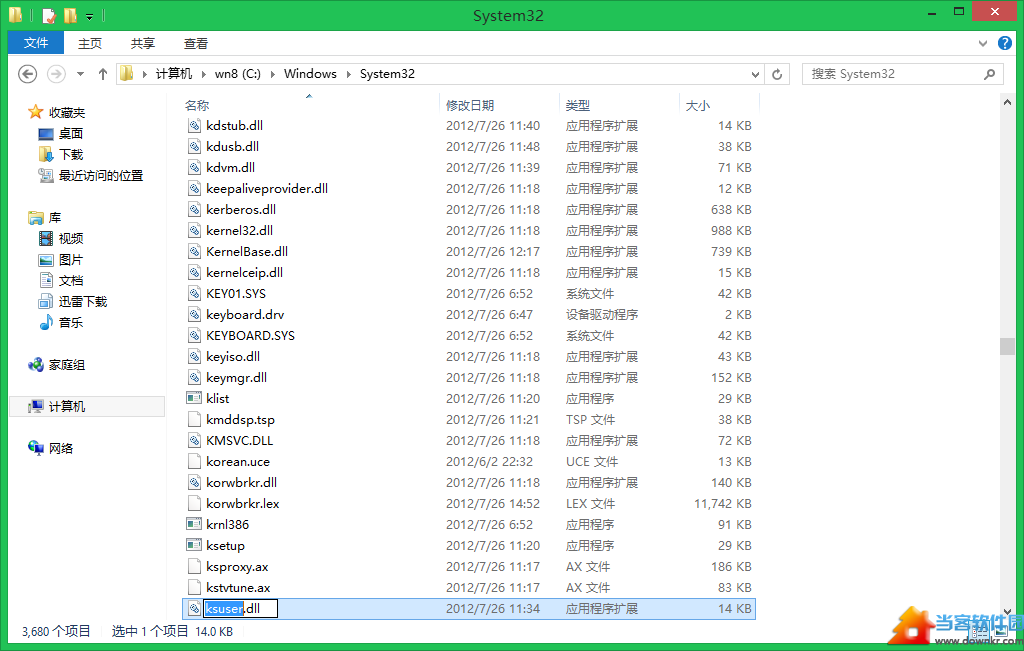Focus the Search System32 box

click(x=902, y=74)
